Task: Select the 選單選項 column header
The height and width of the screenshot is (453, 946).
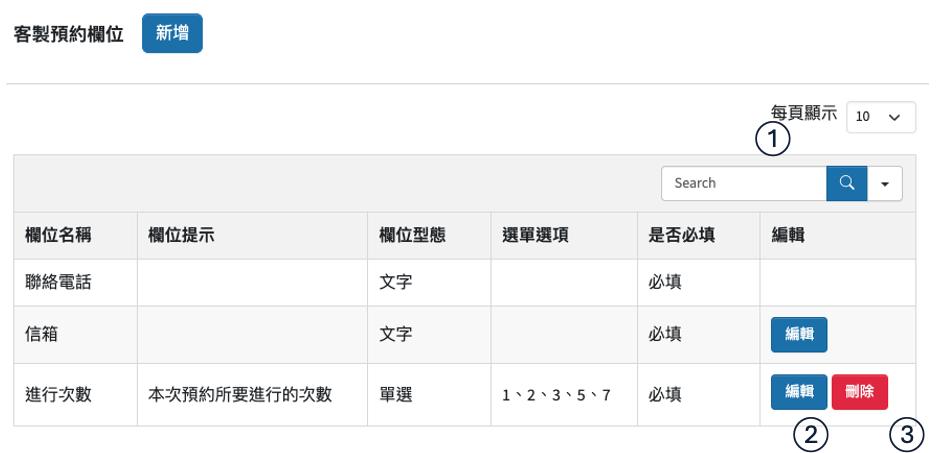Action: [x=535, y=235]
